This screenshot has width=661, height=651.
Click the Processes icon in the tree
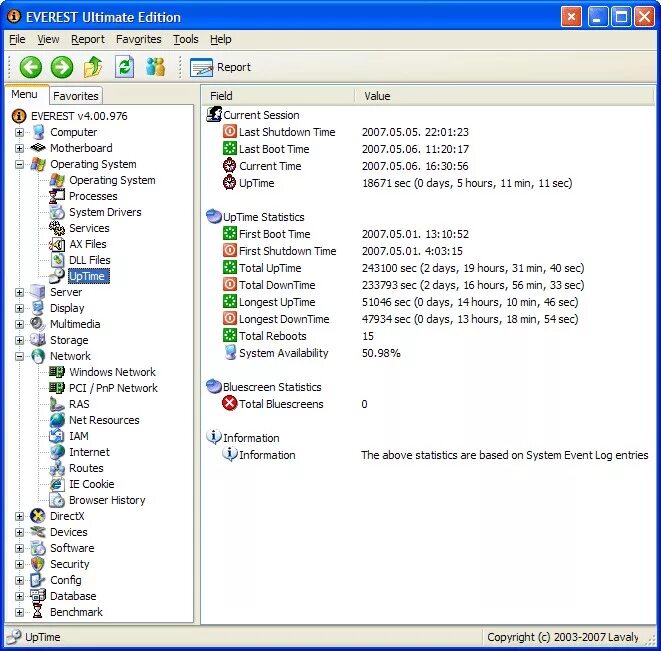(x=57, y=196)
